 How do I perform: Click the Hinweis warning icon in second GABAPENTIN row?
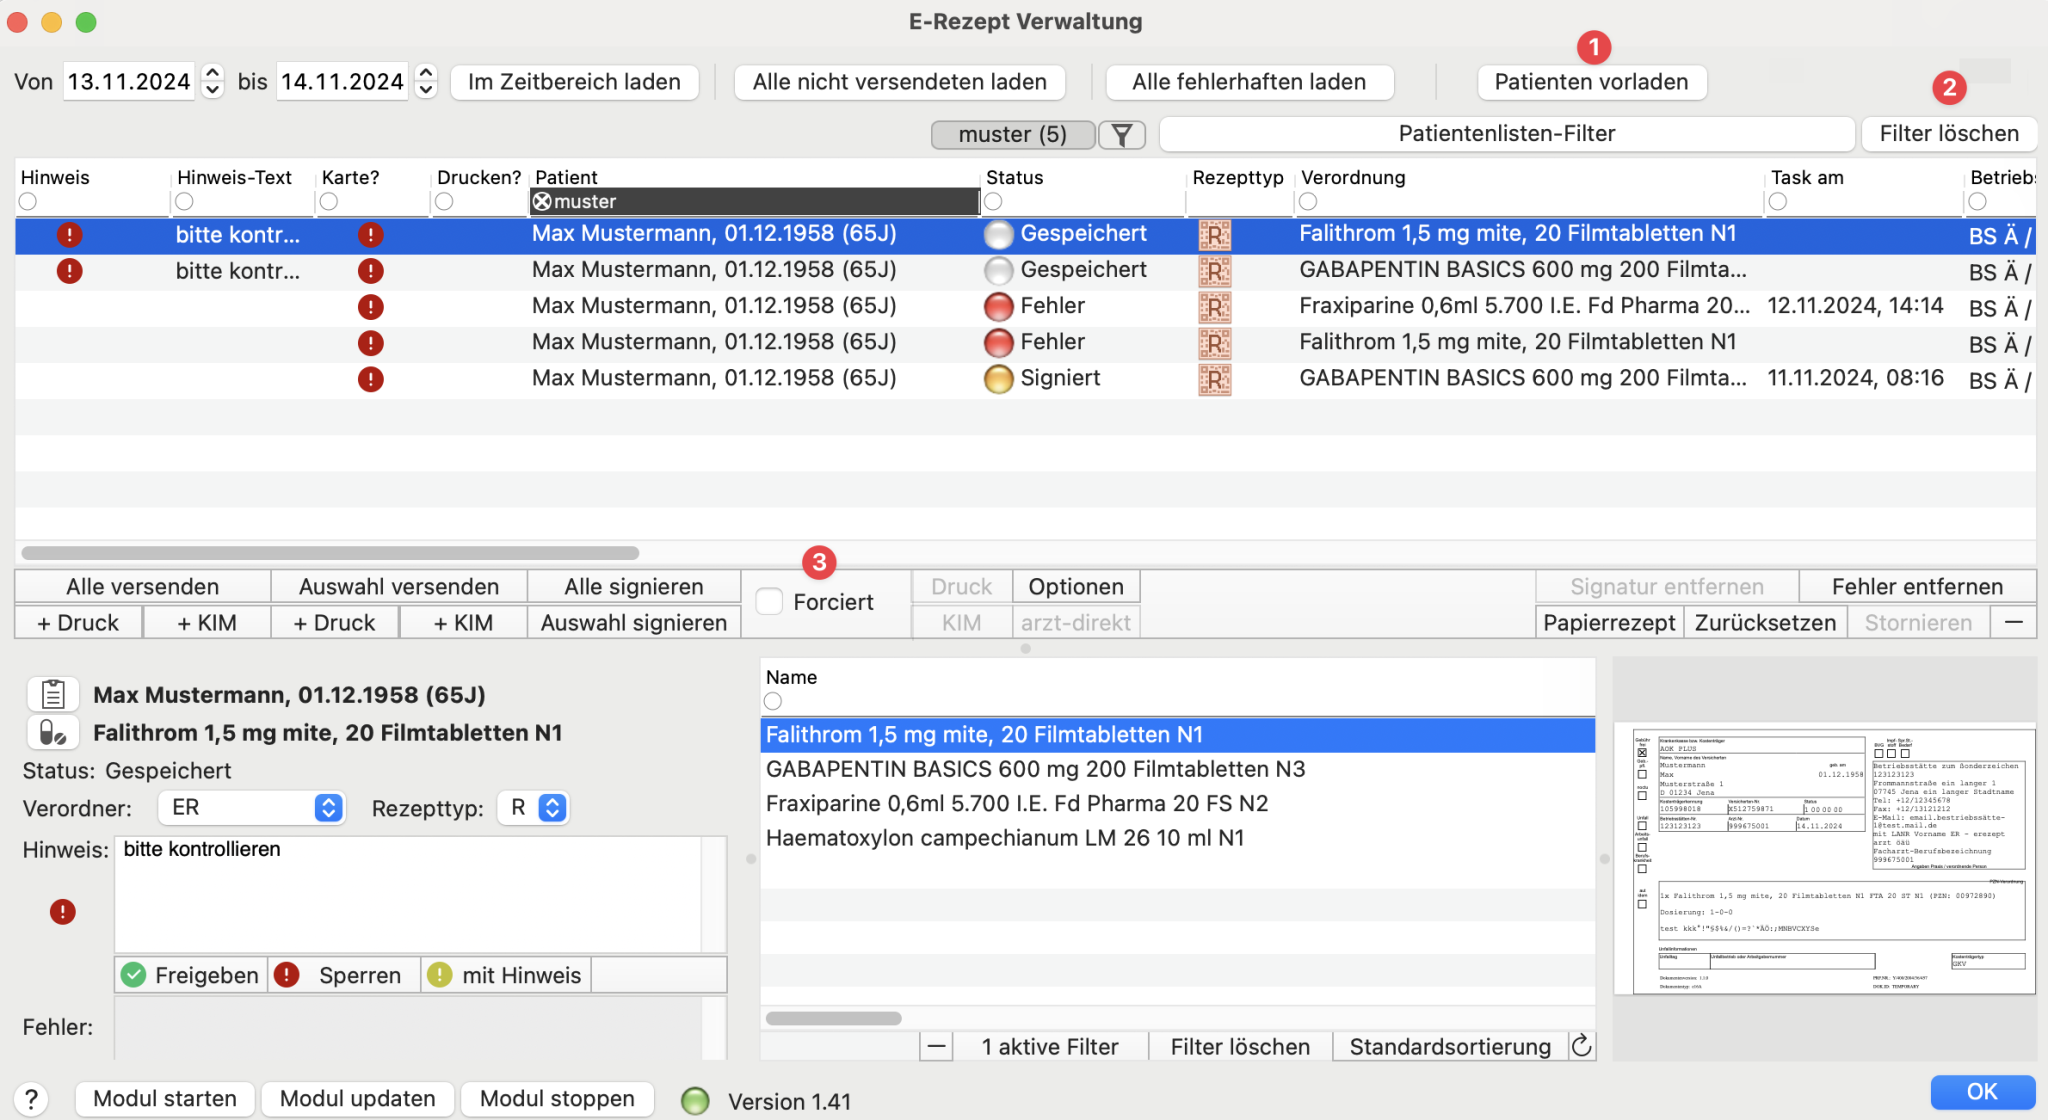click(x=69, y=271)
